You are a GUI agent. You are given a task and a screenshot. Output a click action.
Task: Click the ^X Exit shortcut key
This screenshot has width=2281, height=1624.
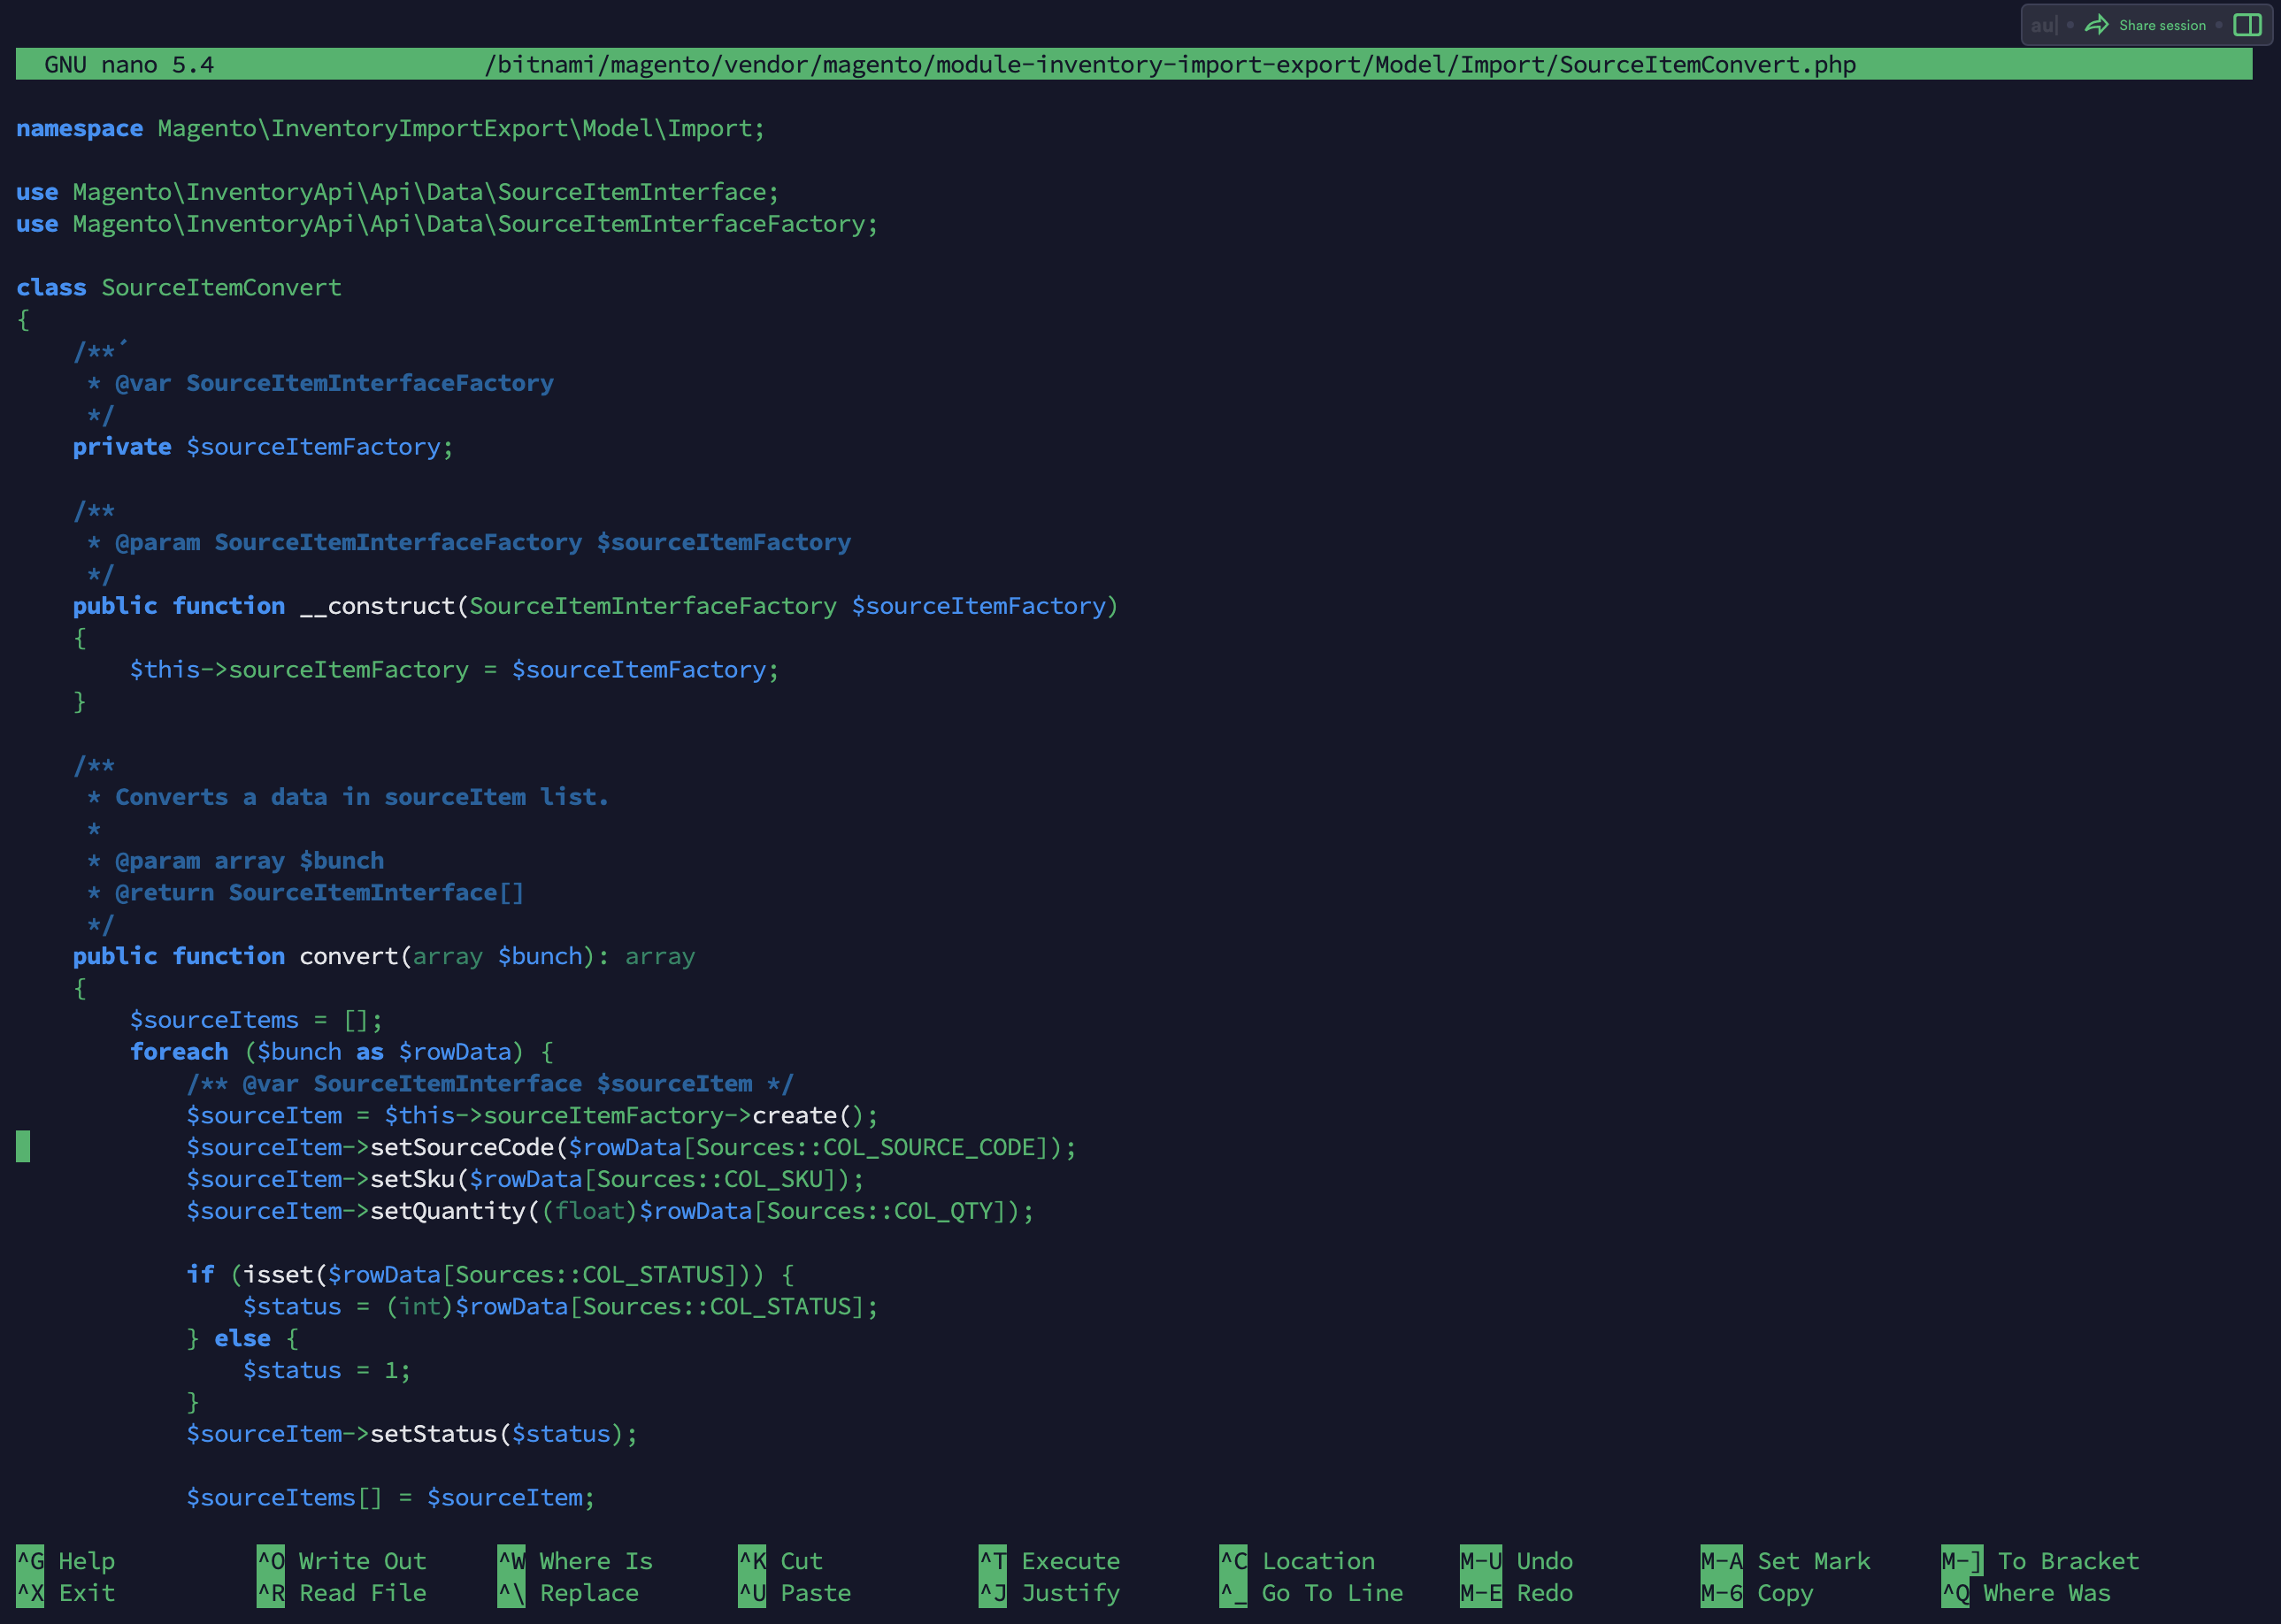click(x=30, y=1593)
